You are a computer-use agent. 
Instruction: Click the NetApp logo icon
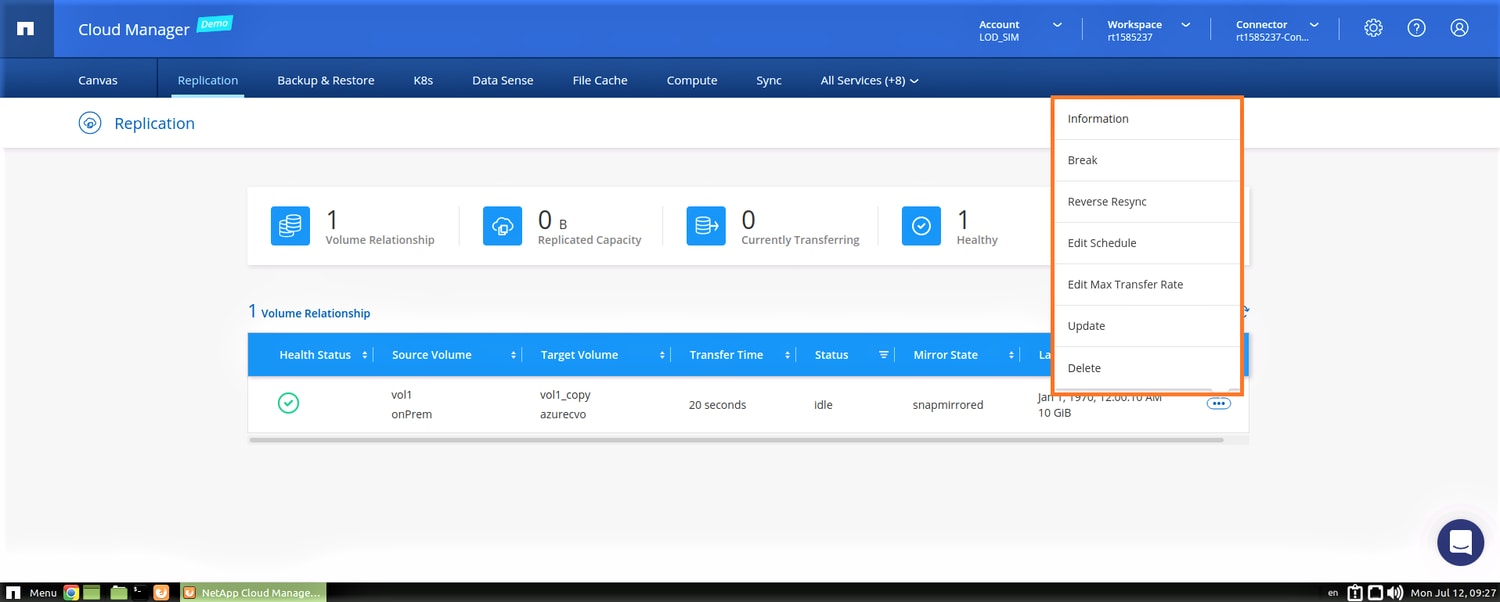click(x=26, y=28)
